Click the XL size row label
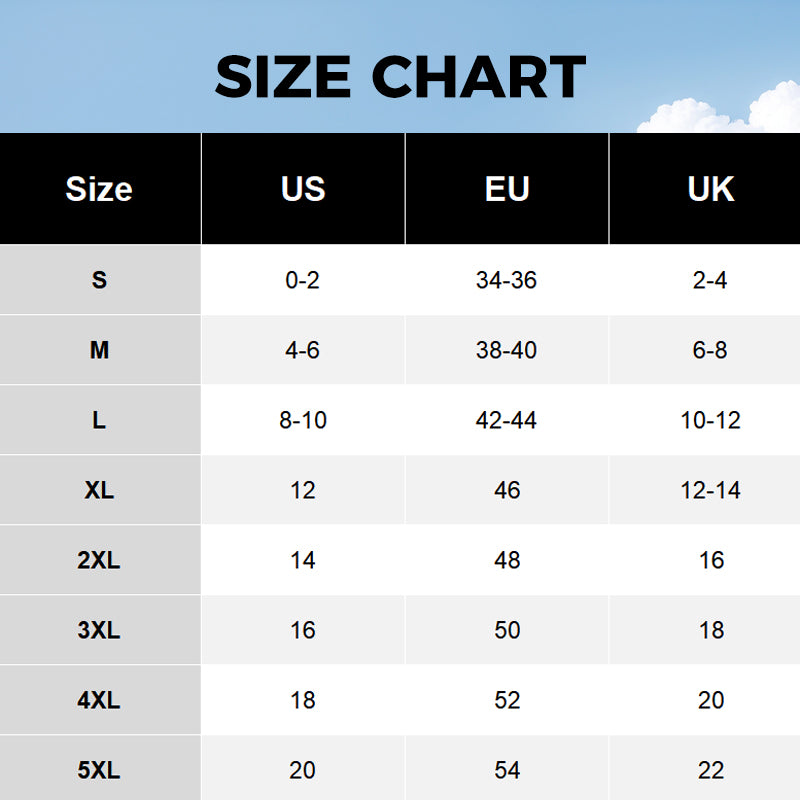800x800 pixels. [x=99, y=490]
